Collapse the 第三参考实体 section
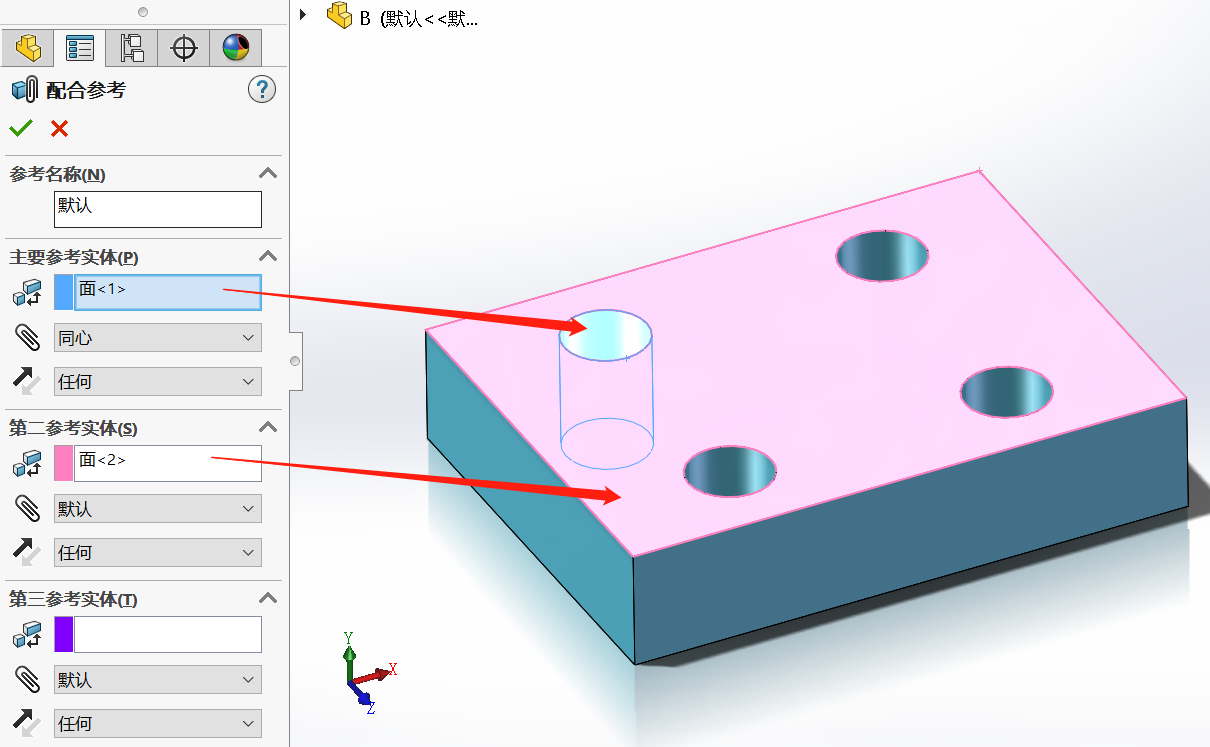Screen dimensions: 1210x747 click(267, 597)
